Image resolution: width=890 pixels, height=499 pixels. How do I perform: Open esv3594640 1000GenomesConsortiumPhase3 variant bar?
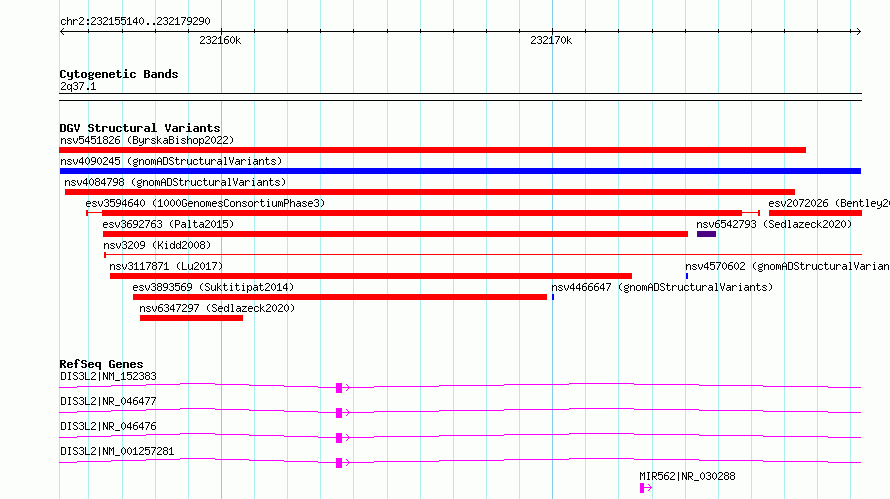(423, 213)
